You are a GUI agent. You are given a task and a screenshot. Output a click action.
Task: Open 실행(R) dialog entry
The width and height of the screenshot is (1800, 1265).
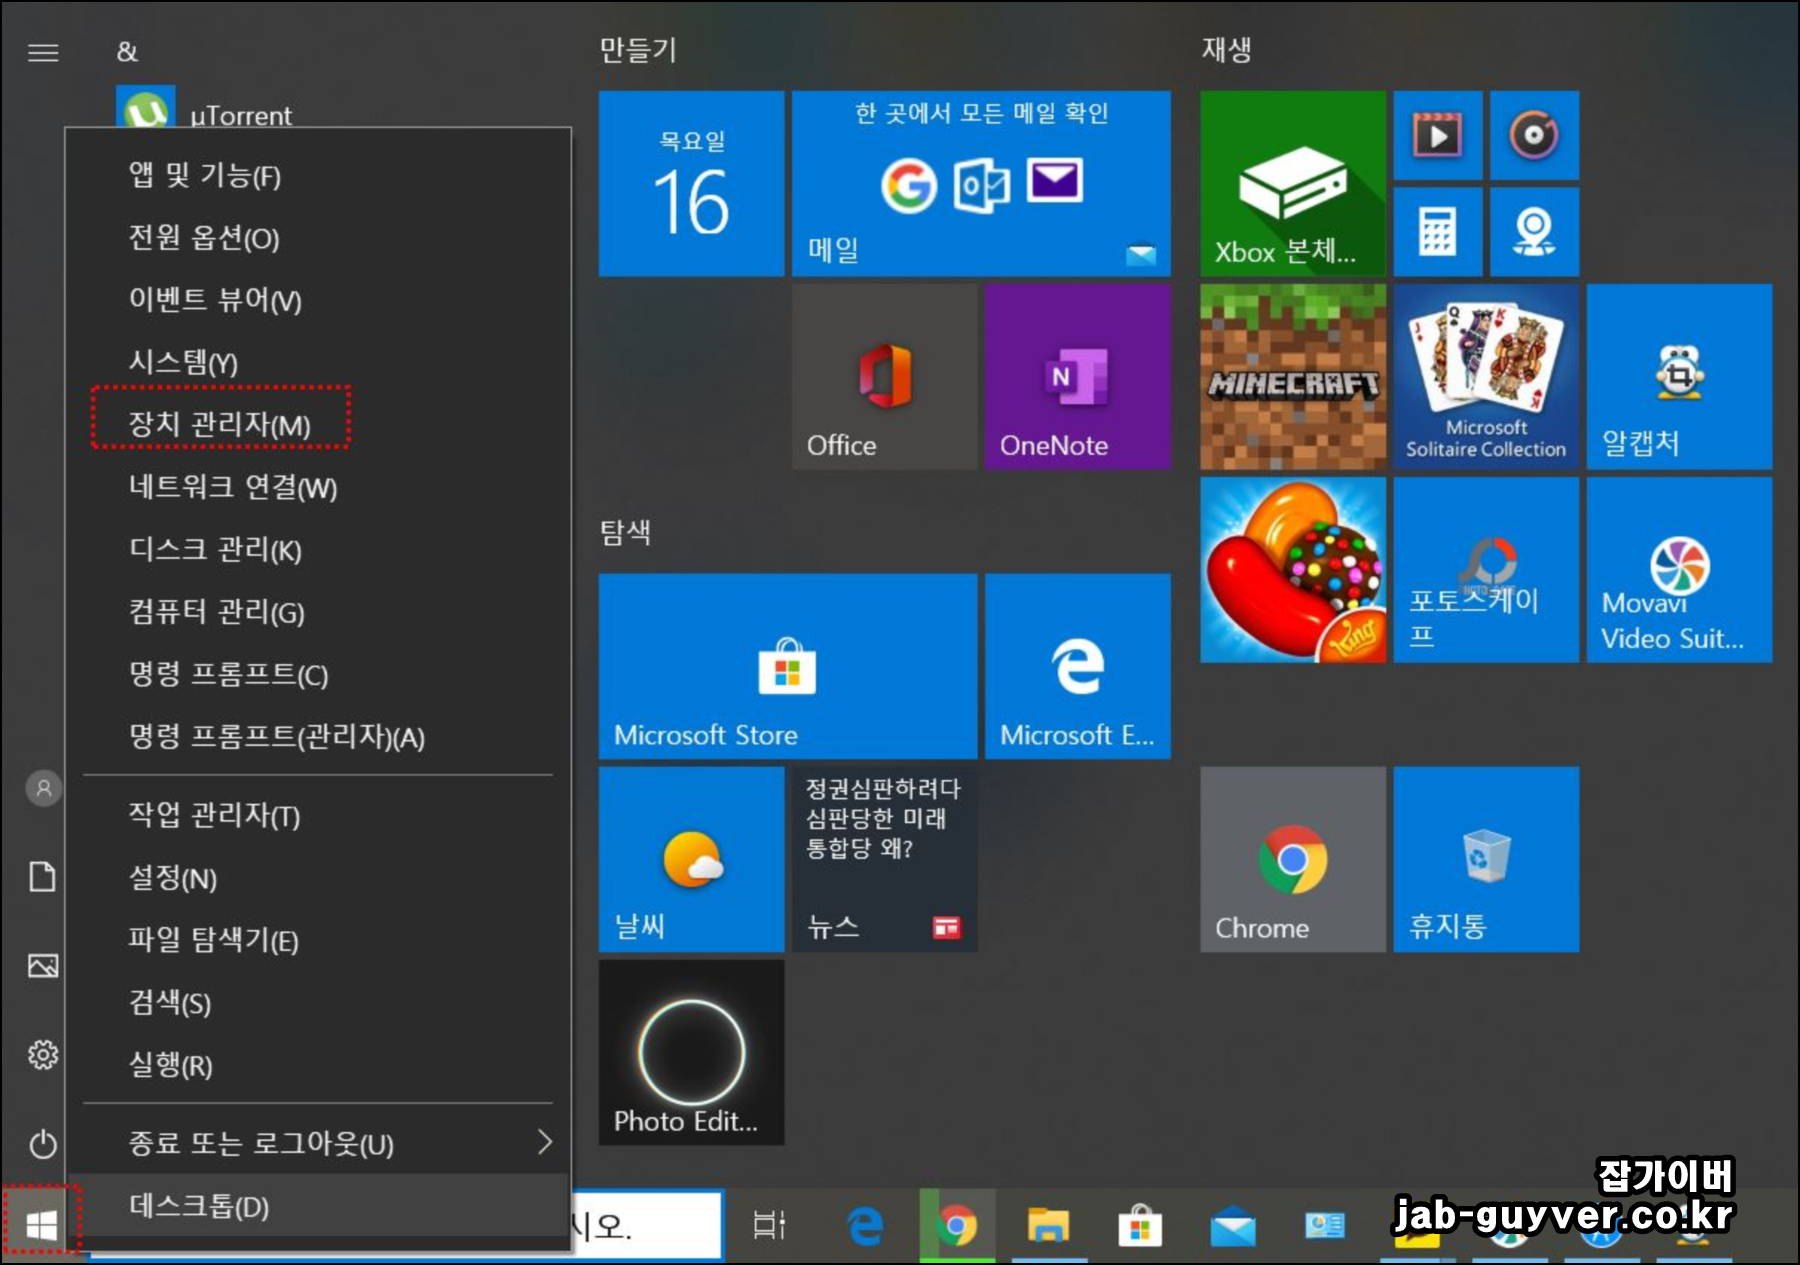(x=318, y=1064)
